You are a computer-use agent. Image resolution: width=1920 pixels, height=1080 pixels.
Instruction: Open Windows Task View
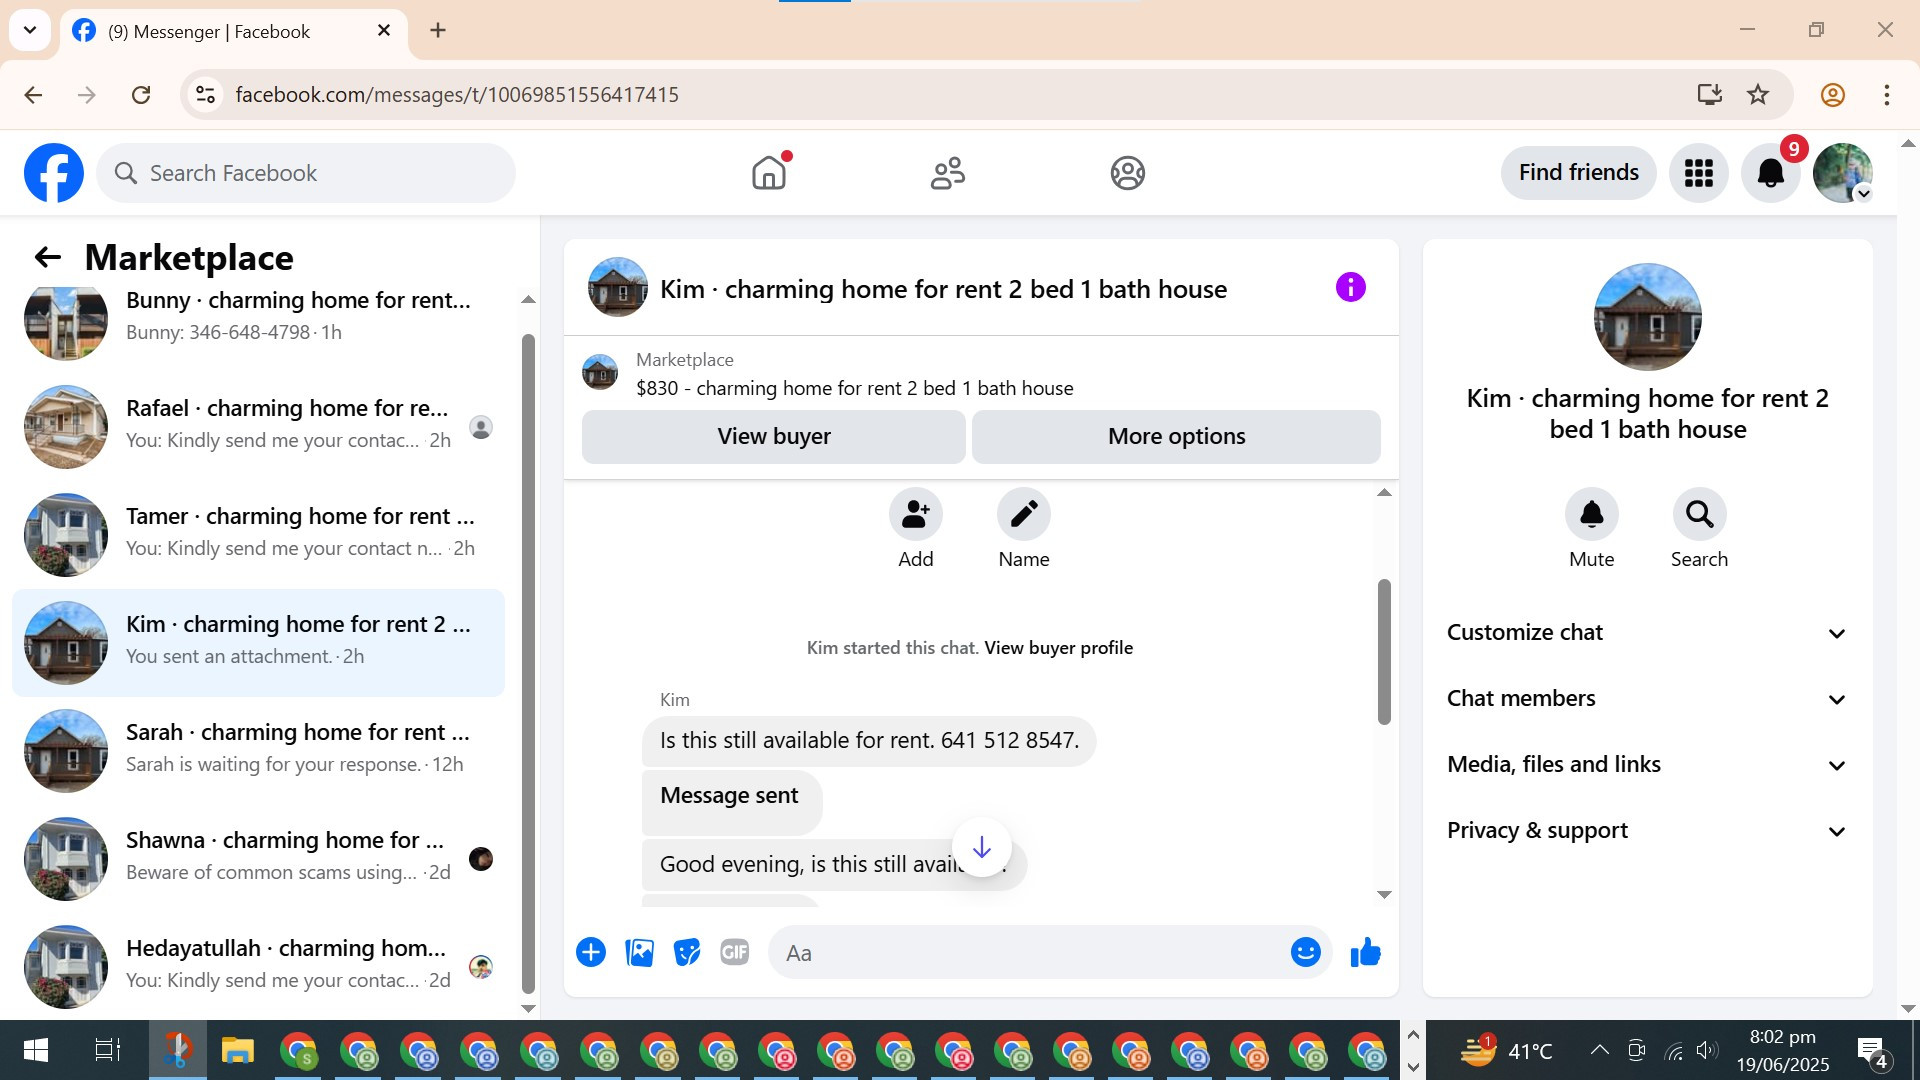tap(107, 1050)
